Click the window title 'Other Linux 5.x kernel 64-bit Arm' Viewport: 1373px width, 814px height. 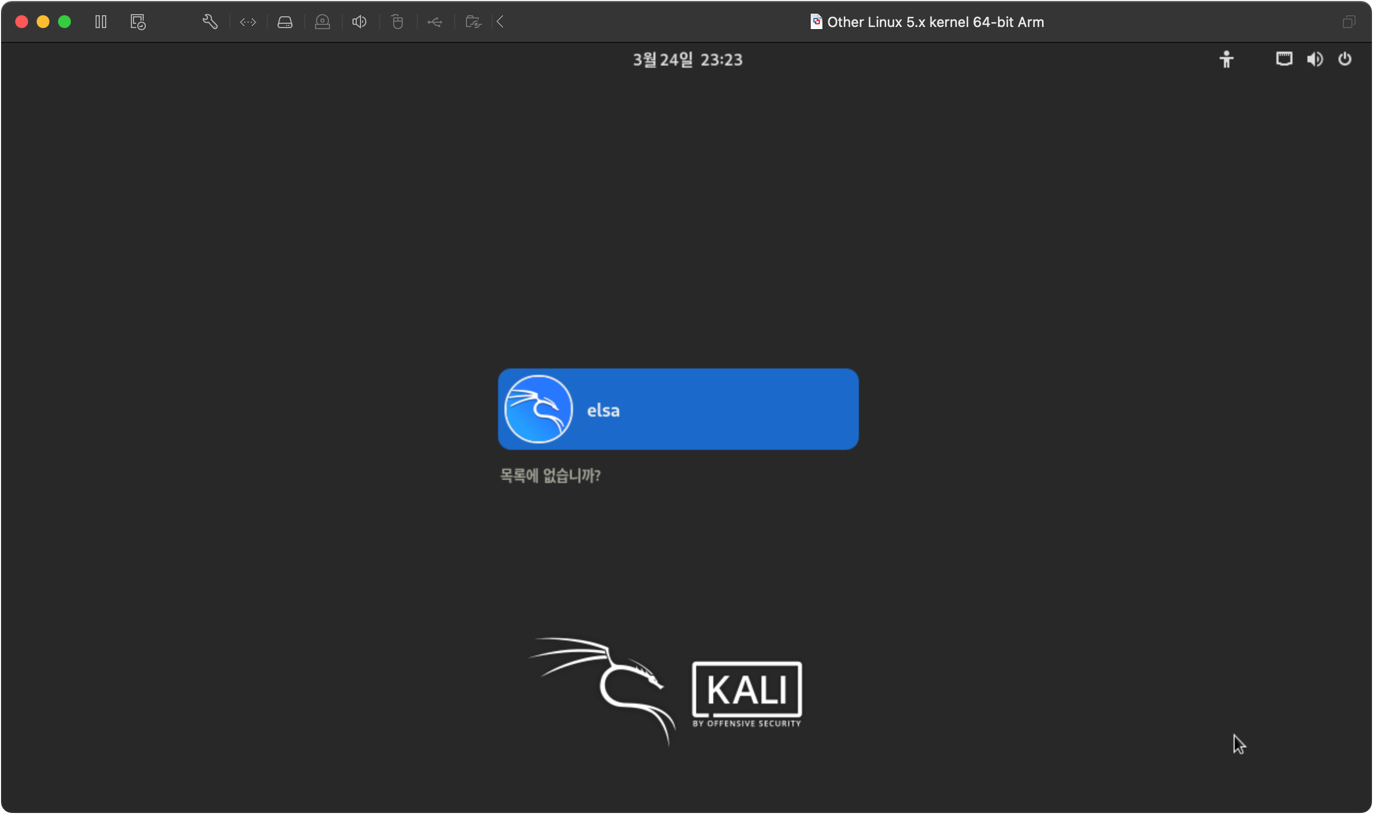(935, 22)
